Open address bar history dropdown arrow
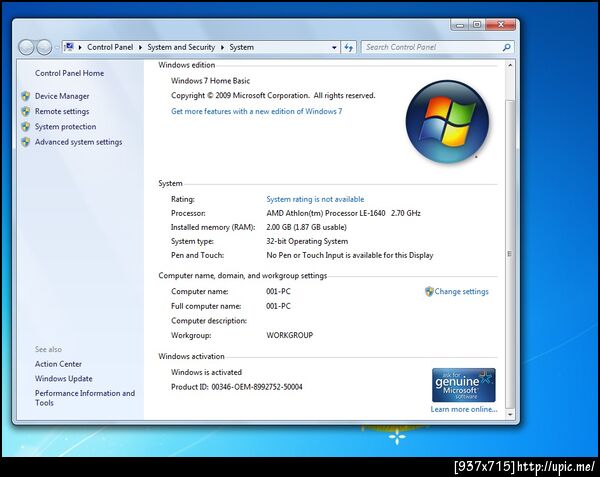600x477 pixels. 334,47
